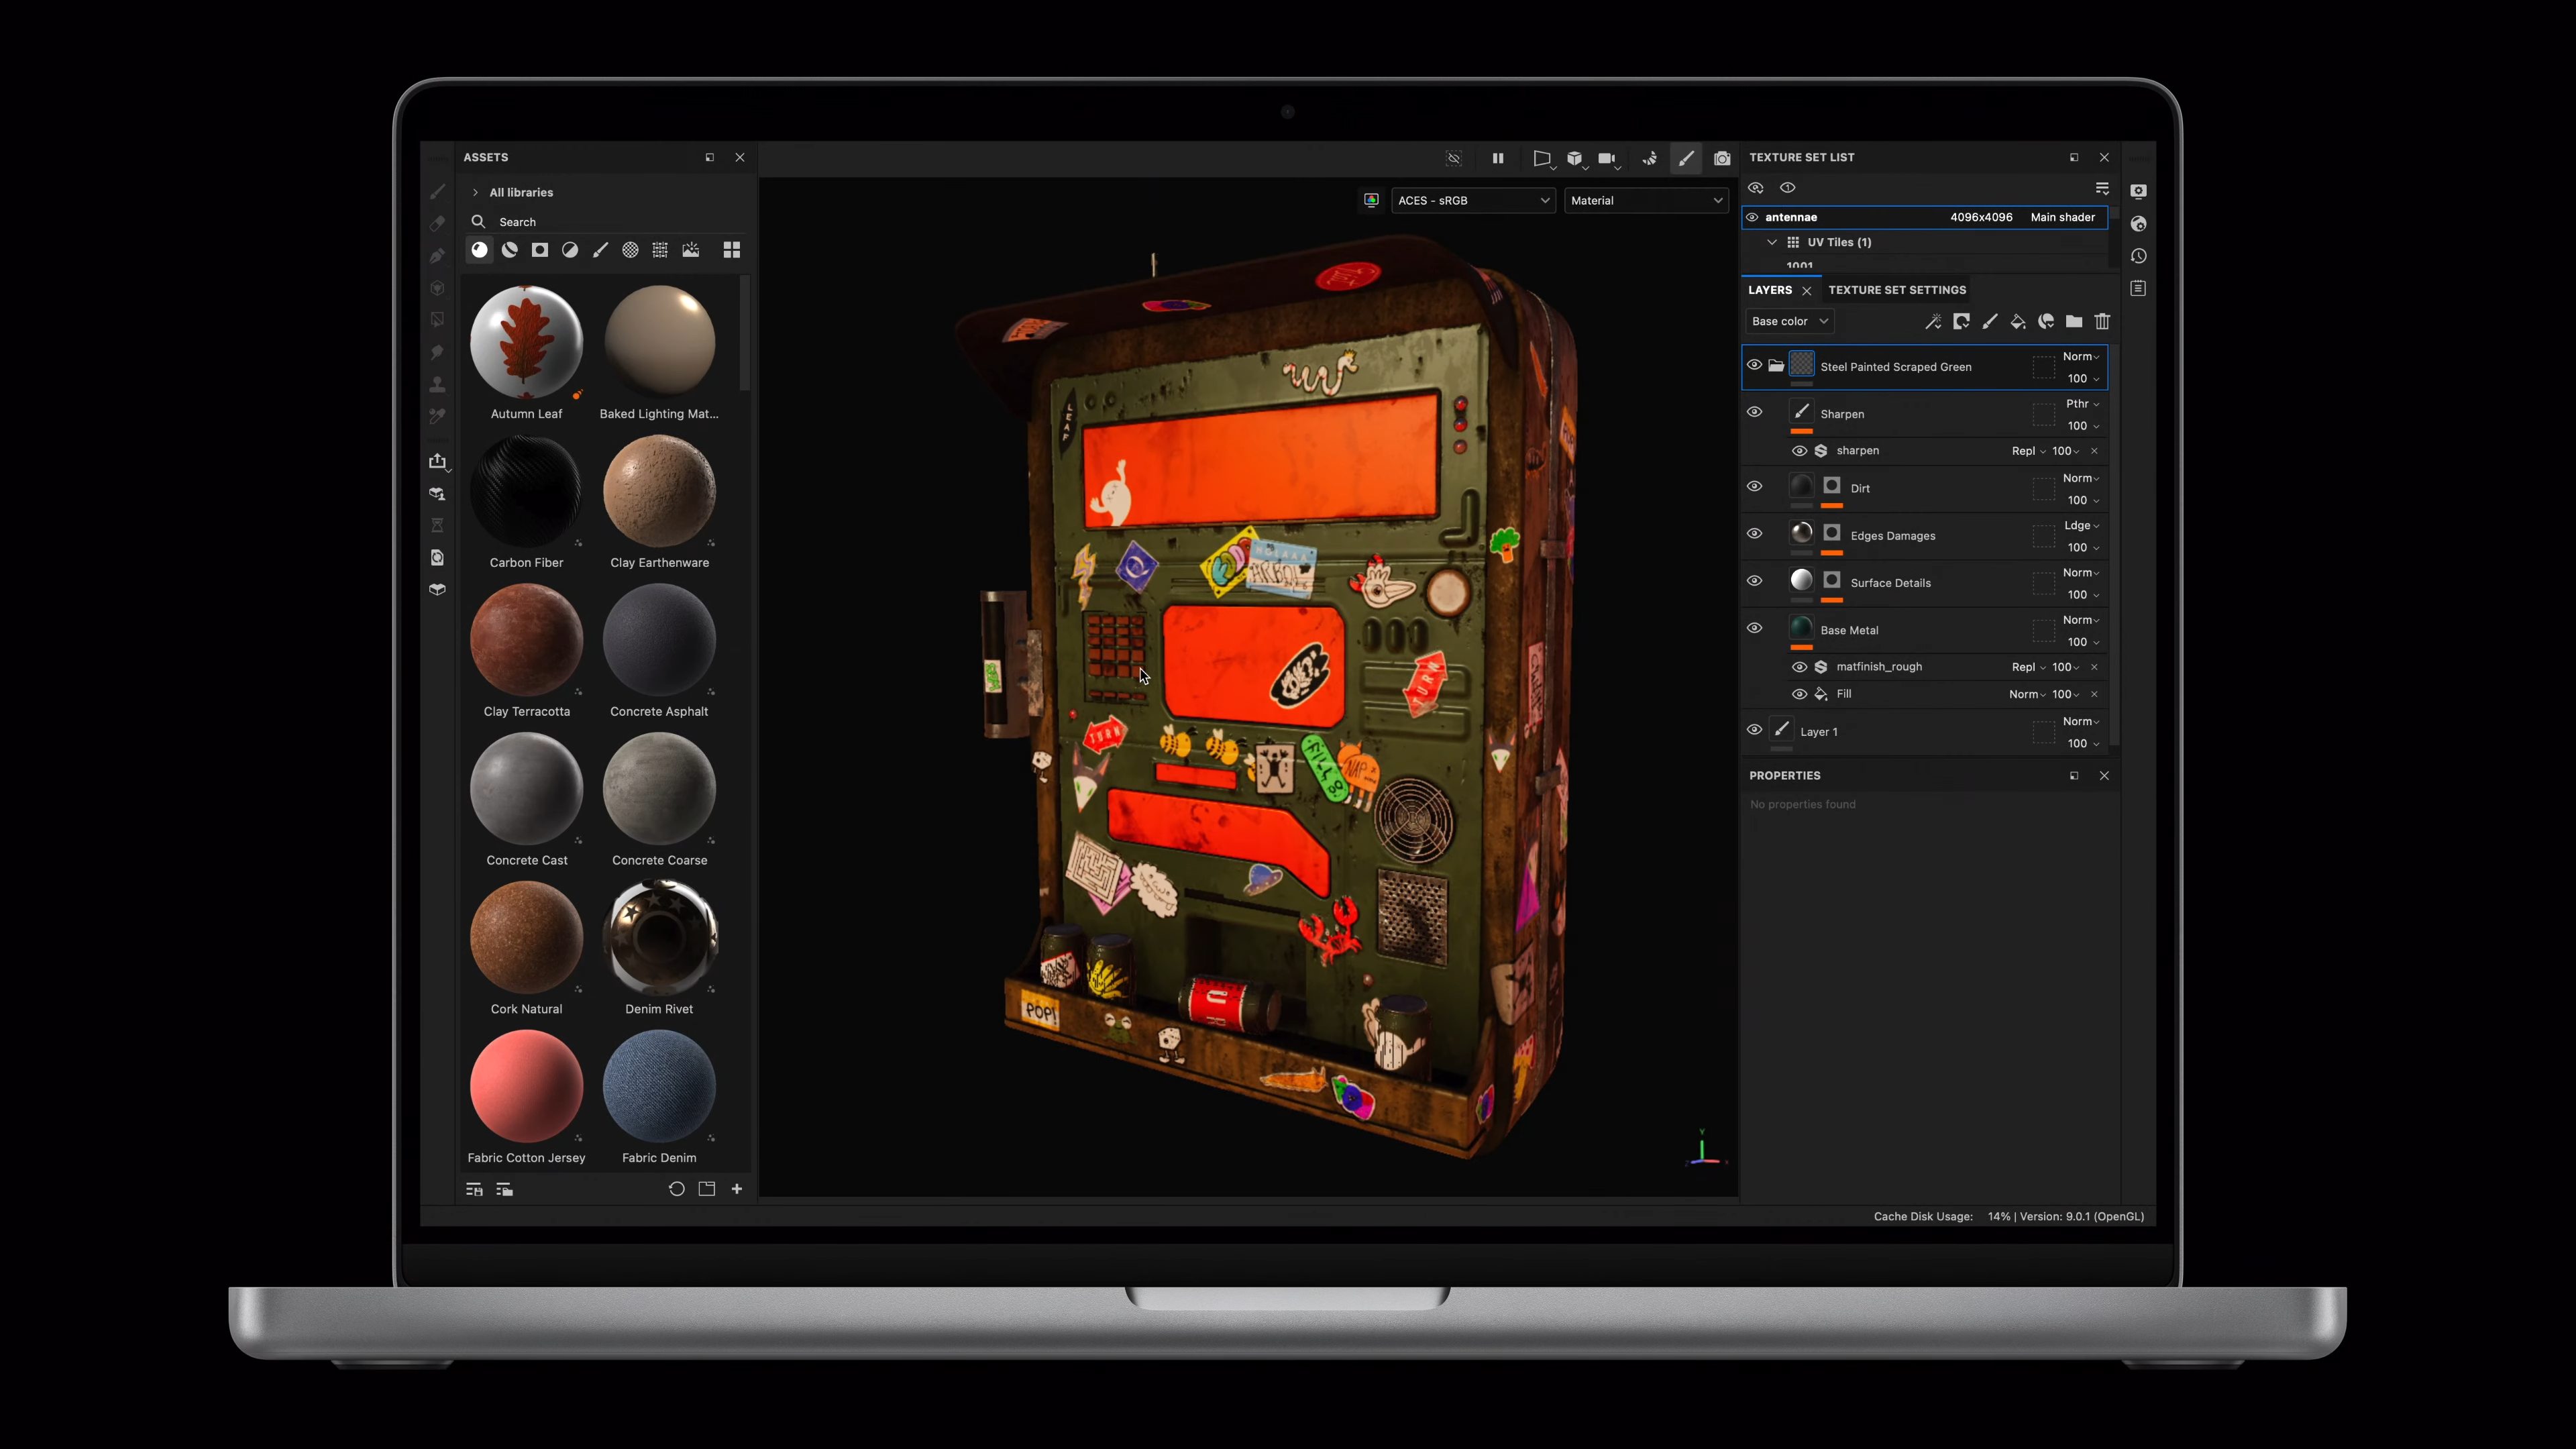Click the delete layer trash icon

pyautogui.click(x=2102, y=321)
